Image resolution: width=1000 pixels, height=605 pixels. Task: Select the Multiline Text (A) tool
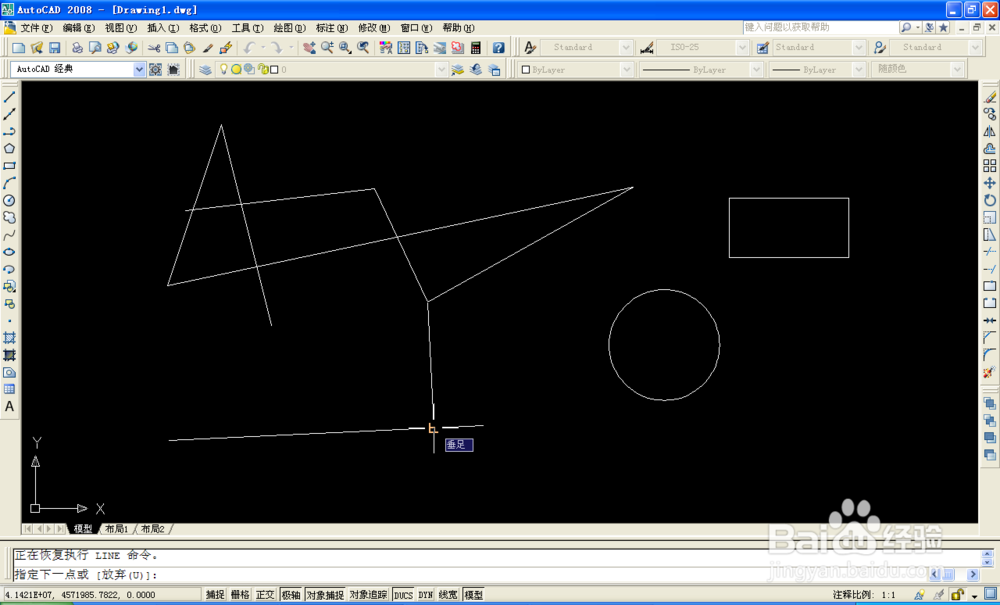[x=10, y=407]
